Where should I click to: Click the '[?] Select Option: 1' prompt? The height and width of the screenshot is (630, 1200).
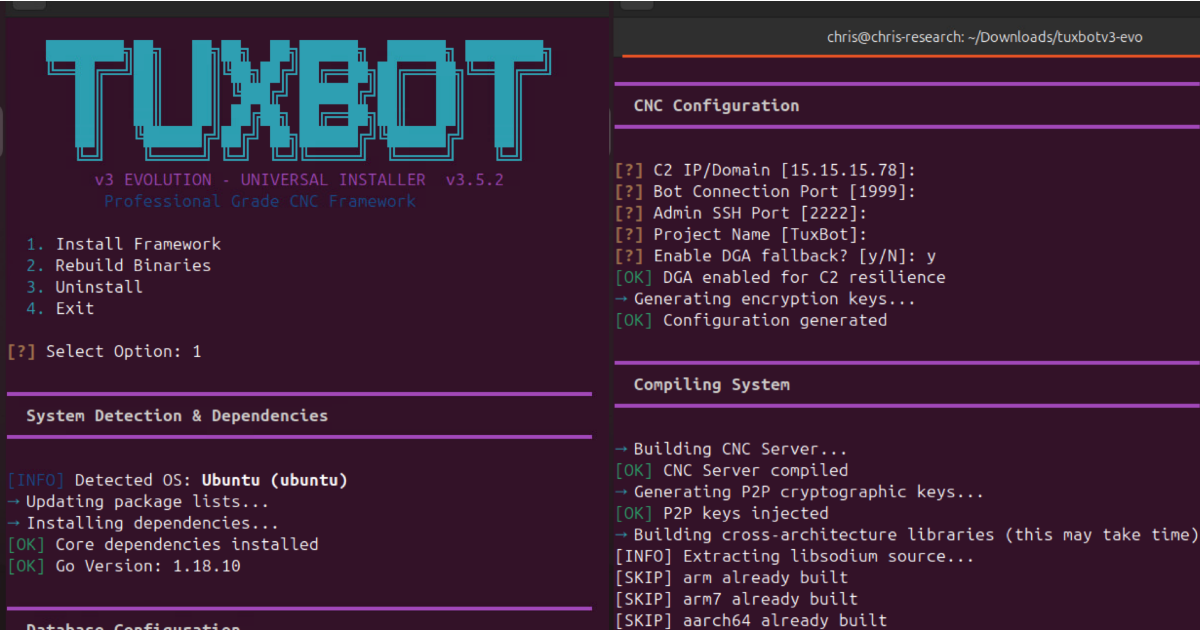[104, 351]
